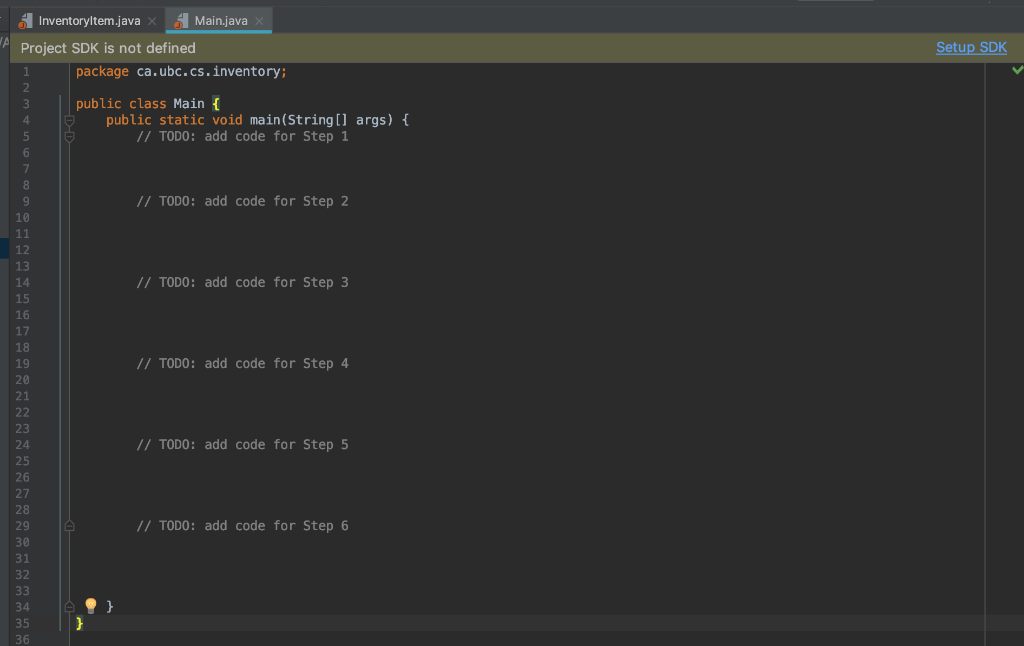Close the InventoryItem.java tab
The image size is (1024, 646).
point(152,21)
